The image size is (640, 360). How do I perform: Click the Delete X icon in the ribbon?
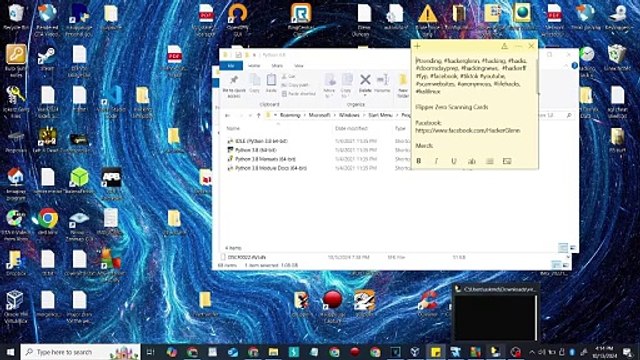(365, 80)
